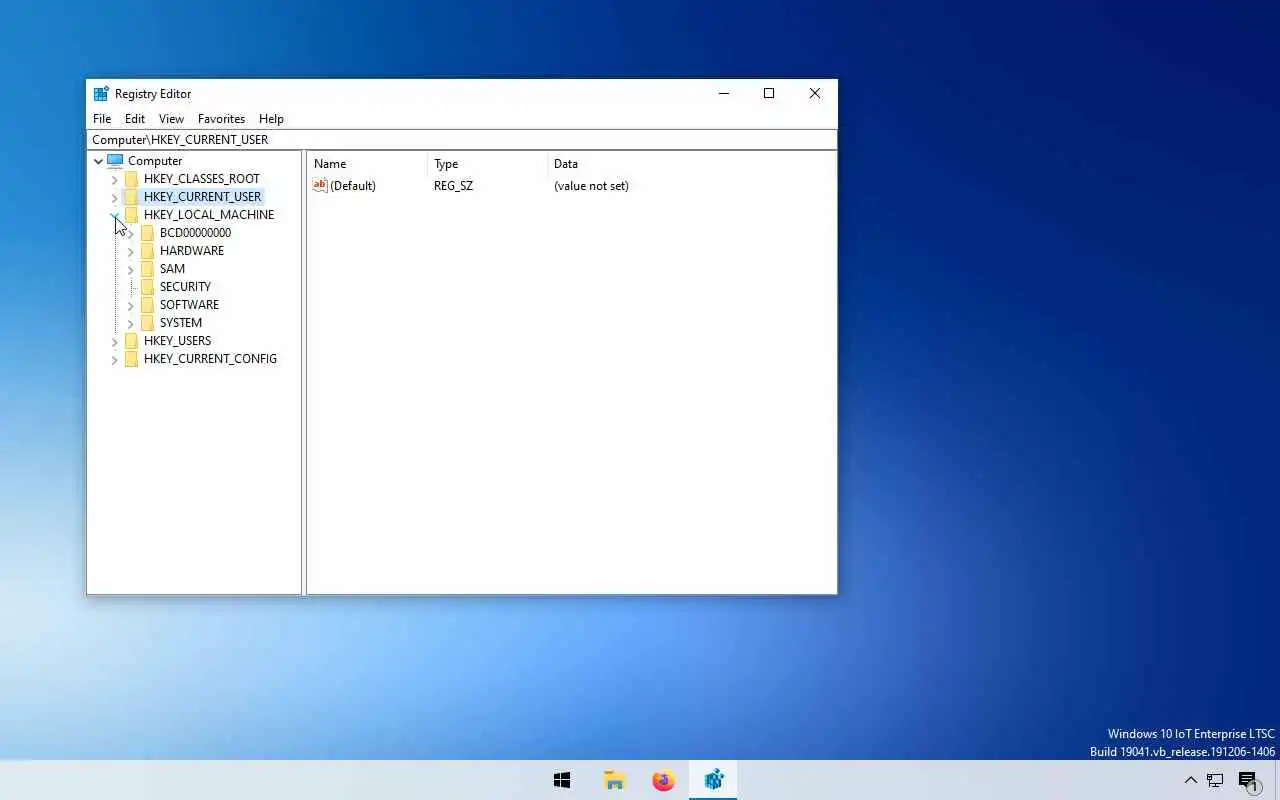Image resolution: width=1280 pixels, height=800 pixels.
Task: Open the Favorites menu
Action: tap(221, 118)
